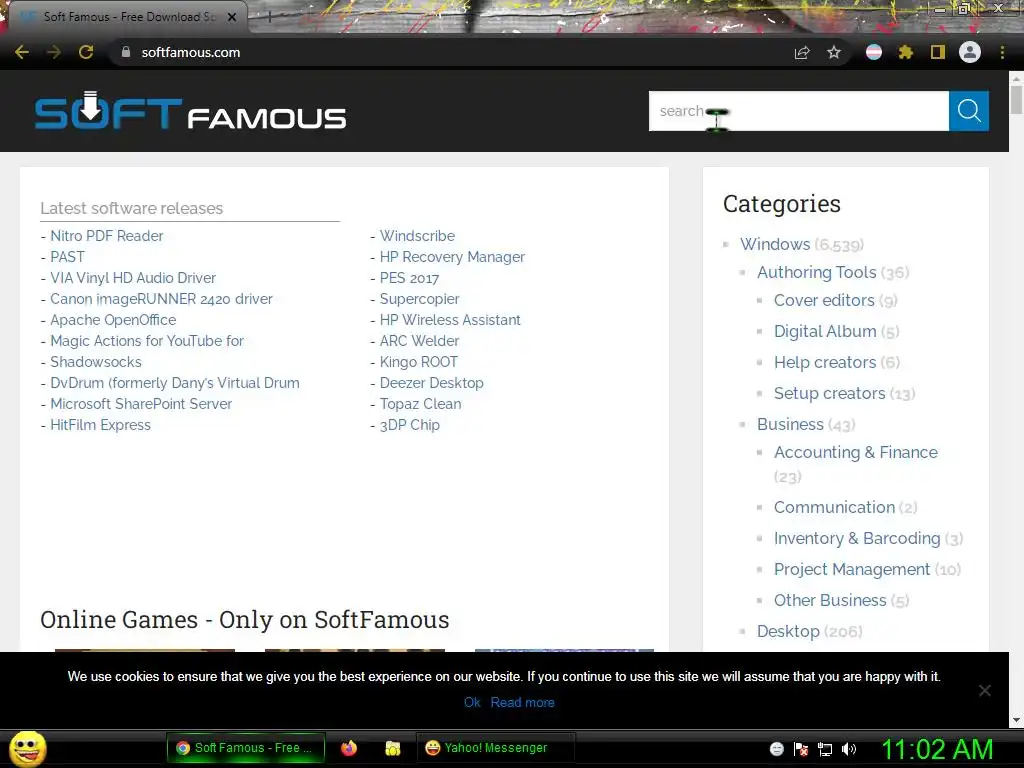Bookmark this page with the star icon

click(x=834, y=52)
